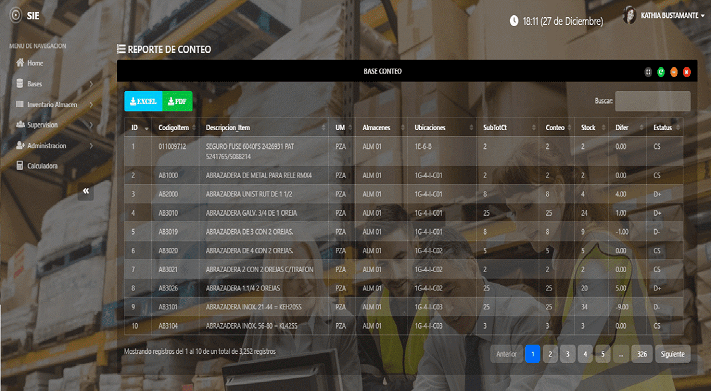Click the list icon beside Reporte de Conteo
The image size is (711, 391).
point(121,49)
